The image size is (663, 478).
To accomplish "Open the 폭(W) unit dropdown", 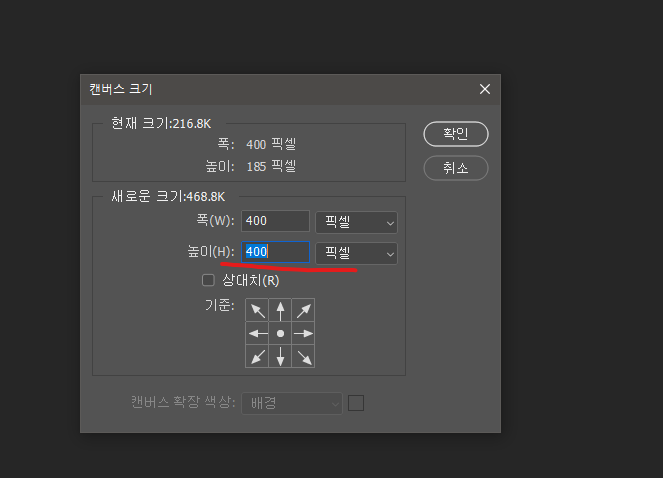I will (x=356, y=222).
